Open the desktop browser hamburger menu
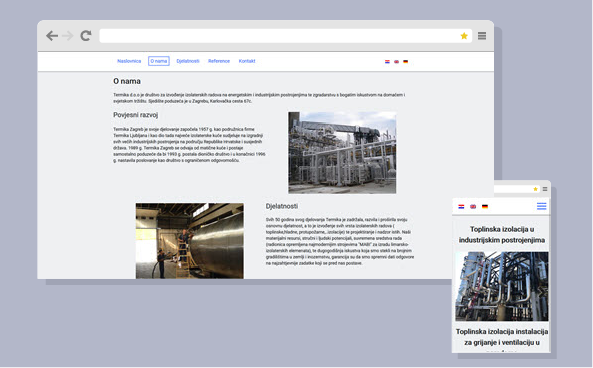This screenshot has width=593, height=368. tap(482, 36)
